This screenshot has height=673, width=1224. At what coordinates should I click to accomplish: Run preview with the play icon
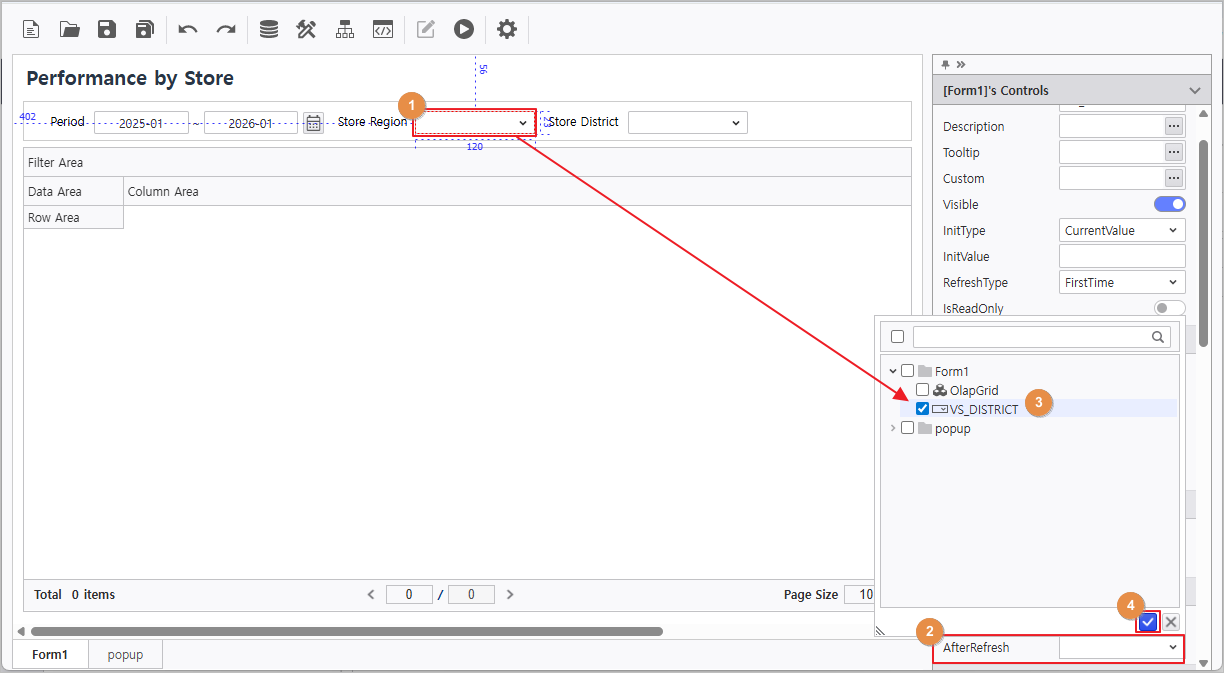[463, 29]
